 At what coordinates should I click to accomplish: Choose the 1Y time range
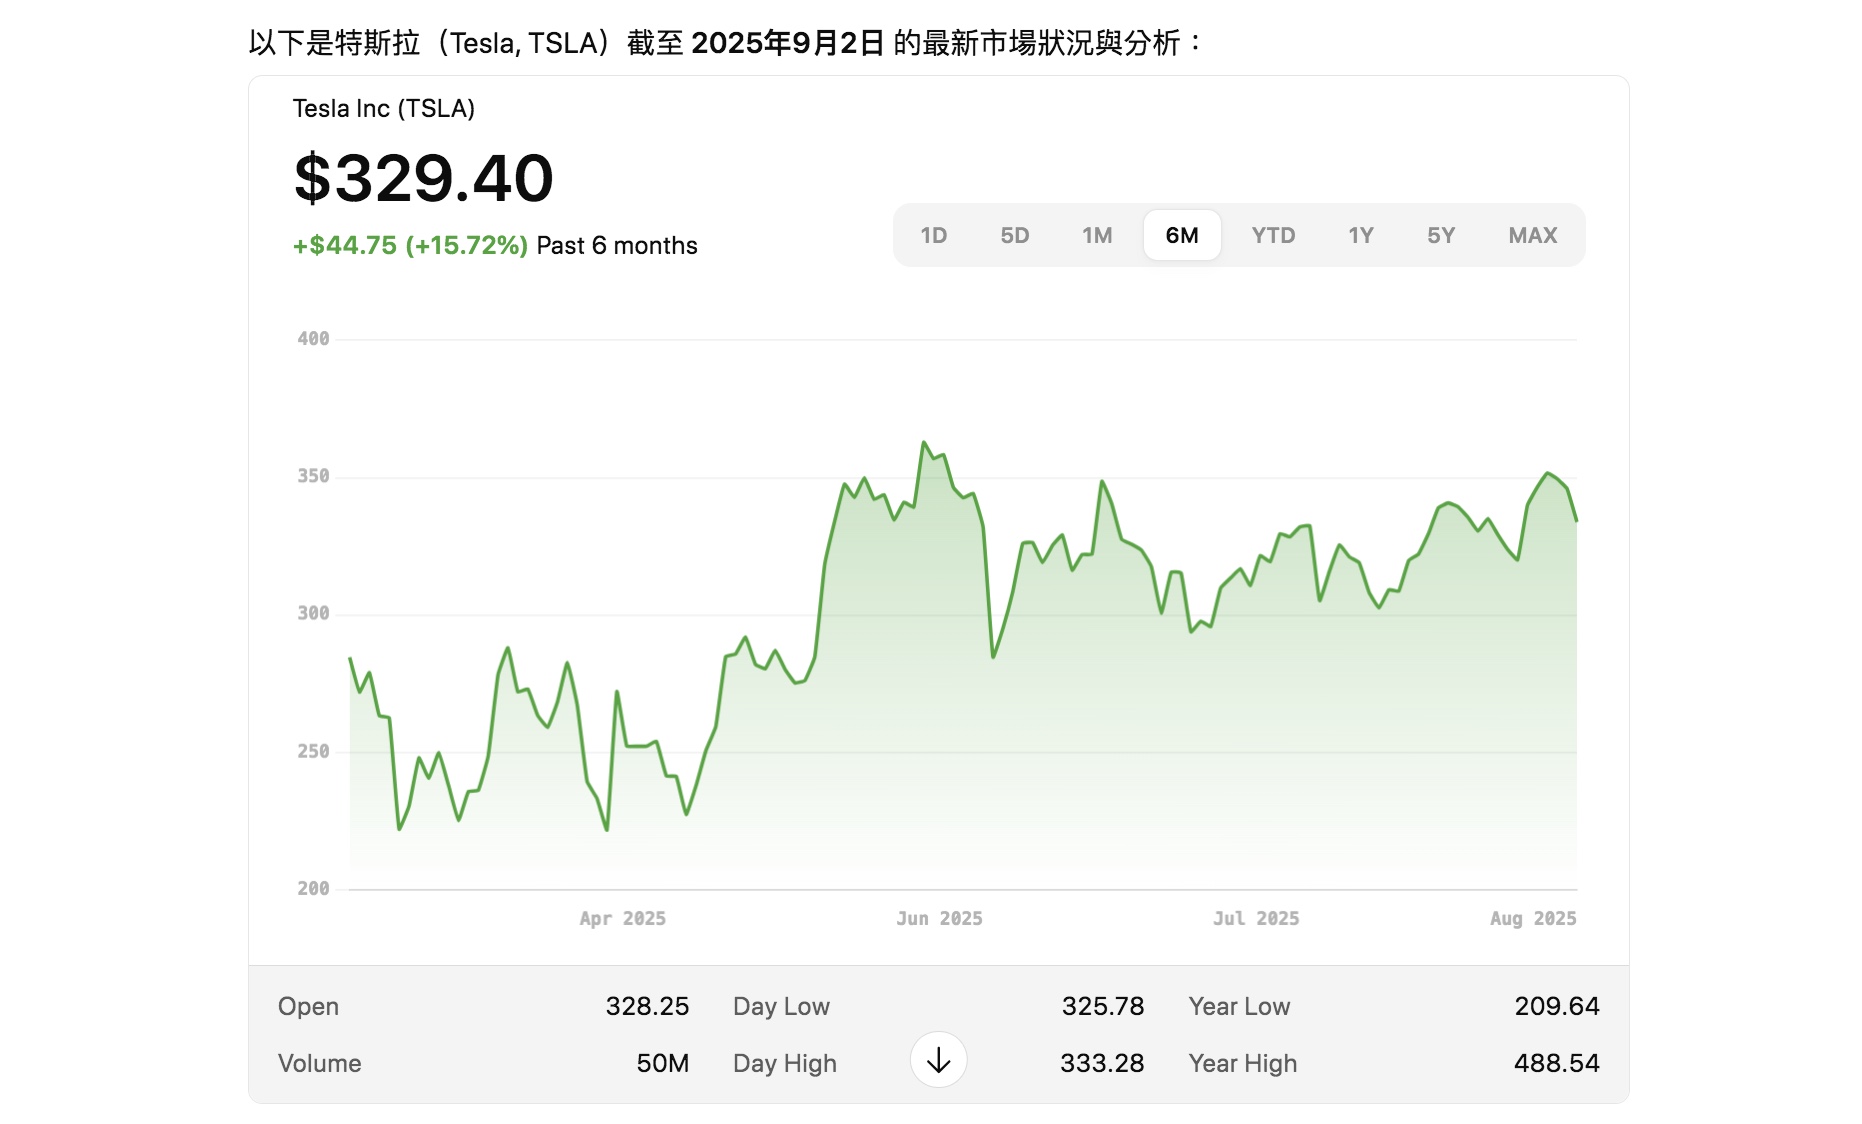pyautogui.click(x=1360, y=236)
